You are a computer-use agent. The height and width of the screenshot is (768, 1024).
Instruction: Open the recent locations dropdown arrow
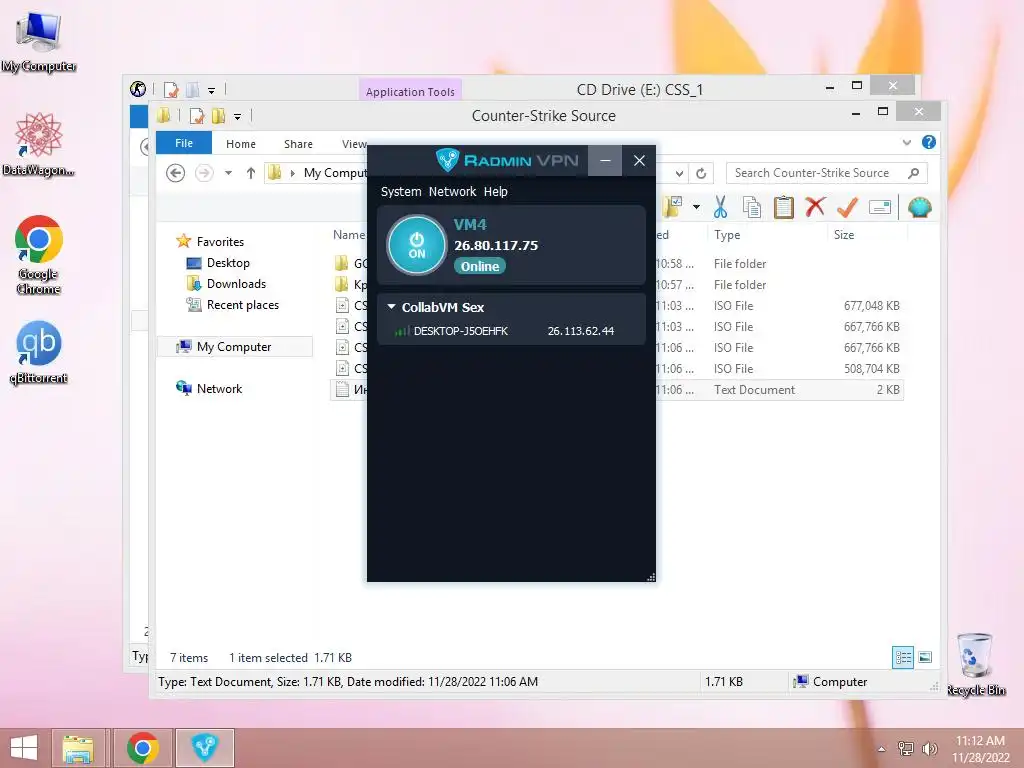coord(229,173)
